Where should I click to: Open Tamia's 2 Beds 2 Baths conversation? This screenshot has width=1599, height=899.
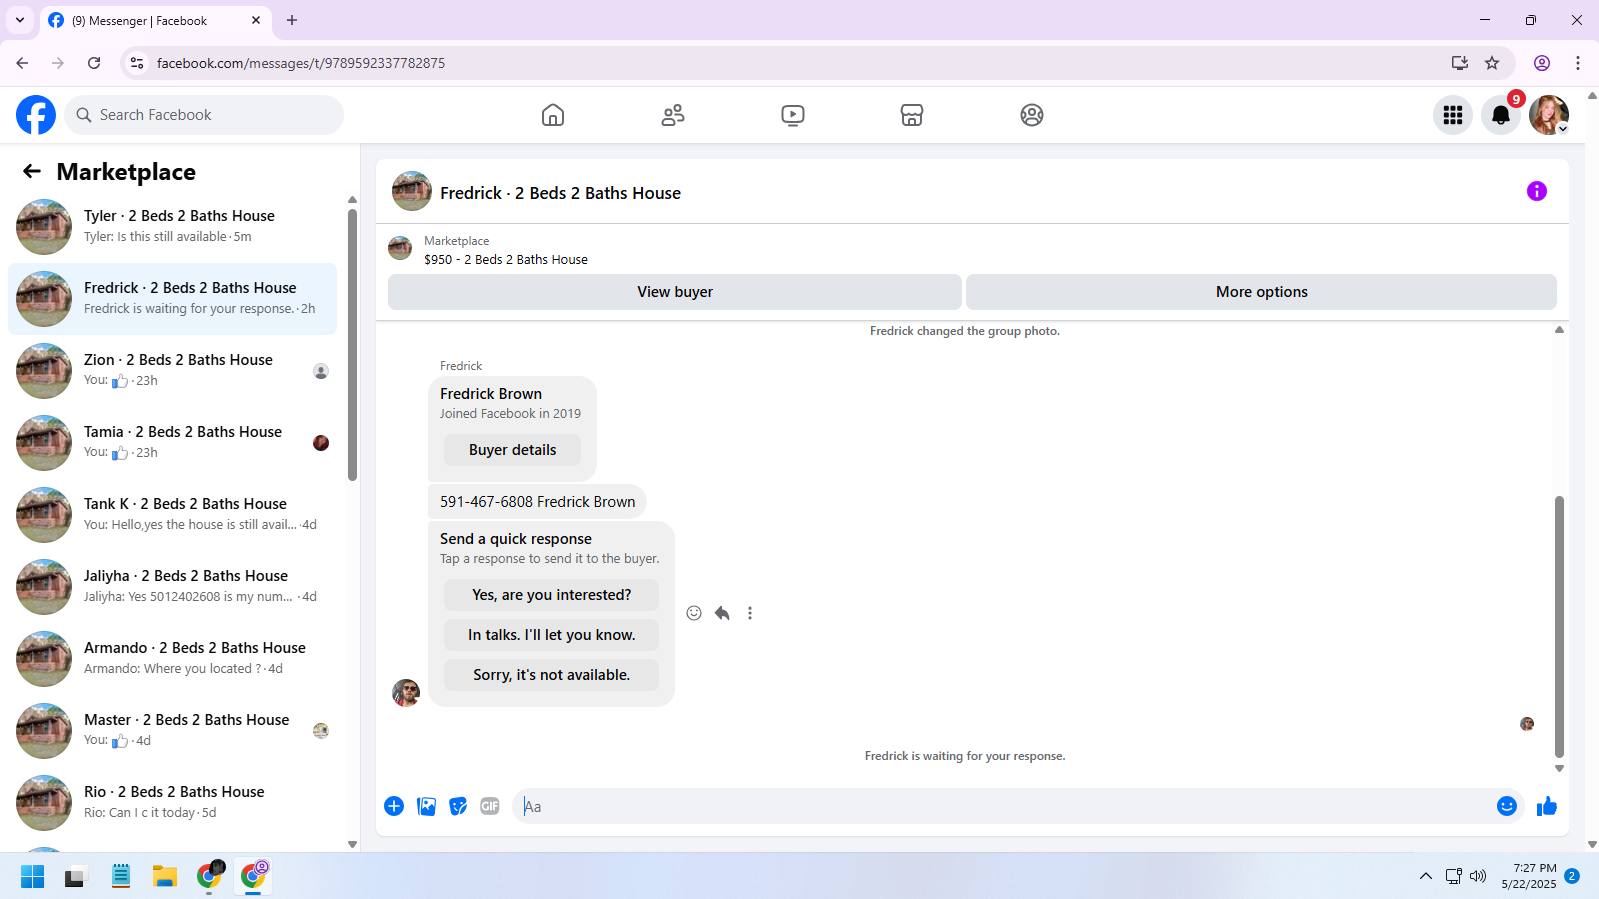pyautogui.click(x=172, y=443)
